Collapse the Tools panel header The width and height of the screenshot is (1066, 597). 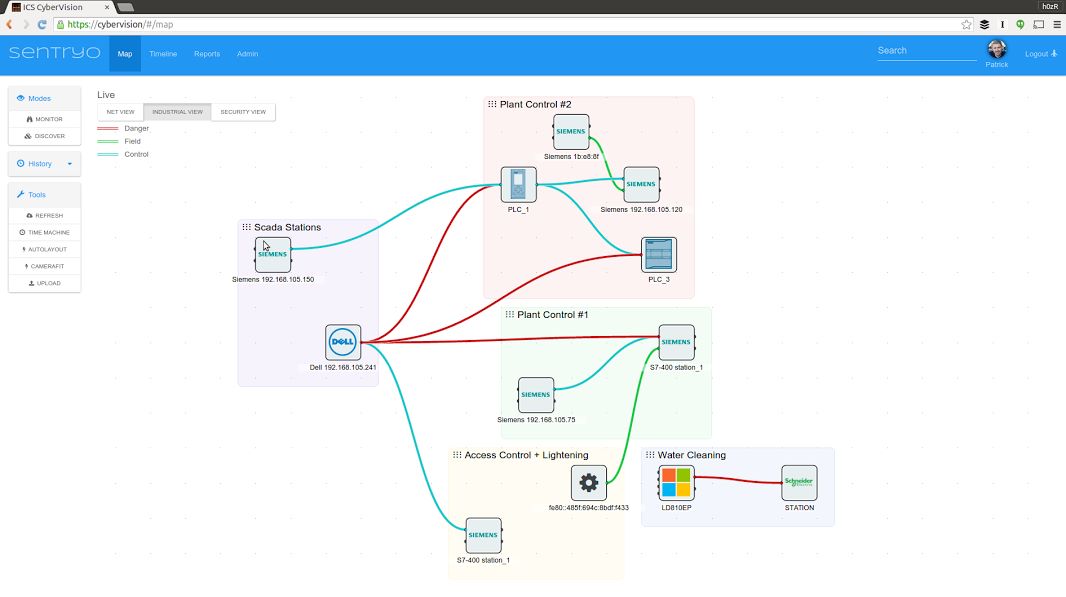pyautogui.click(x=44, y=195)
